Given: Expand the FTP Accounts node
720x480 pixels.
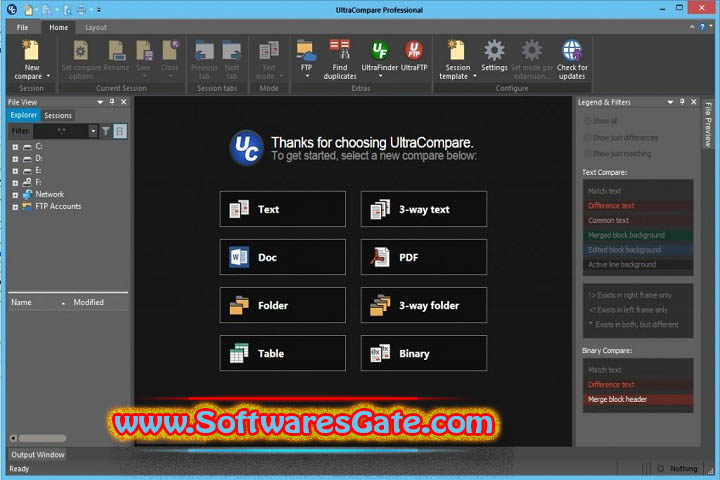Looking at the screenshot, I should point(15,207).
